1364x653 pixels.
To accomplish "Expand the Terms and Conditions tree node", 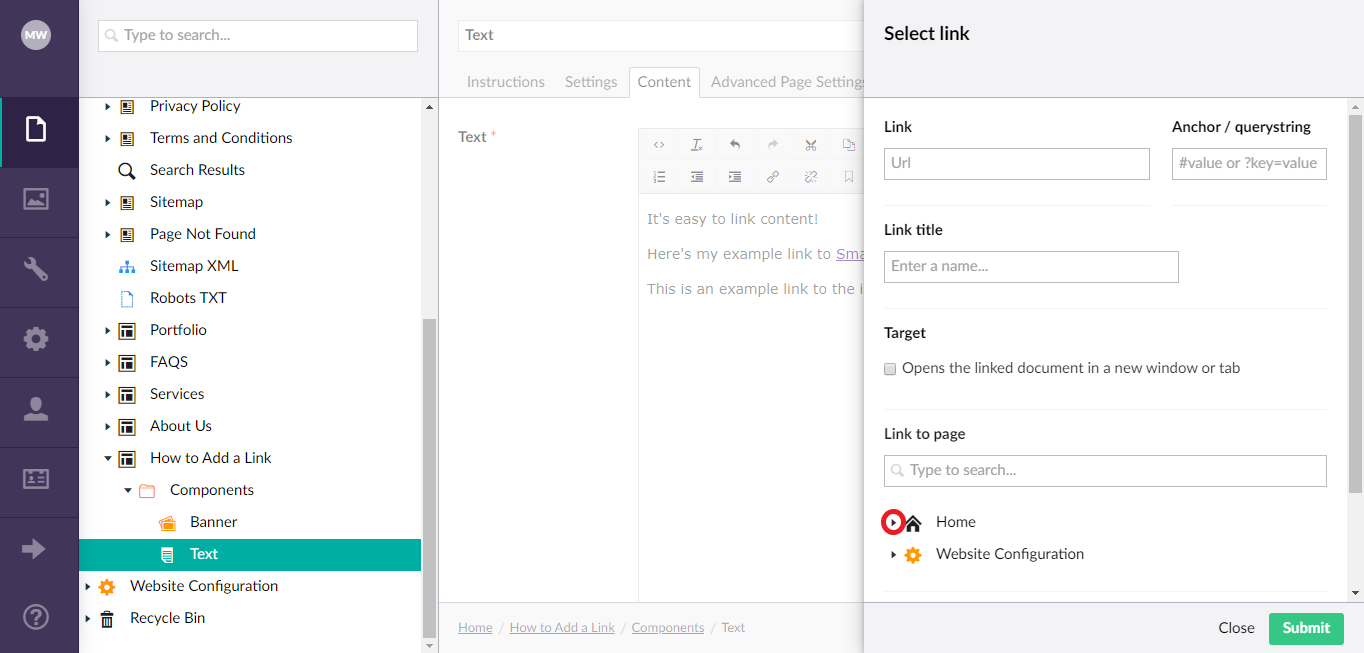I will pyautogui.click(x=108, y=138).
